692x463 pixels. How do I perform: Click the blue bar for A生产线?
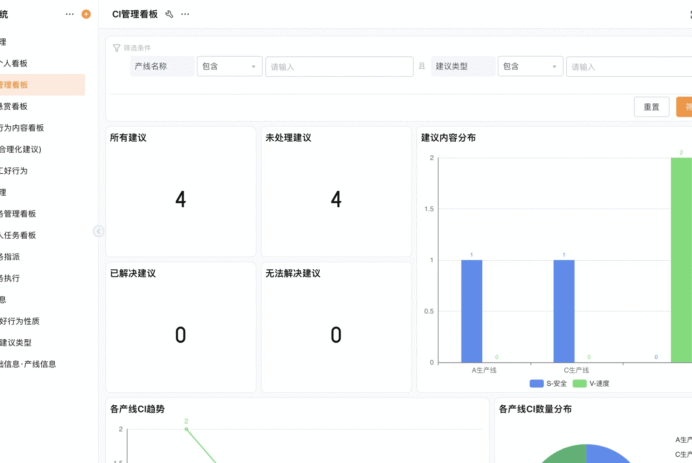[x=472, y=311]
